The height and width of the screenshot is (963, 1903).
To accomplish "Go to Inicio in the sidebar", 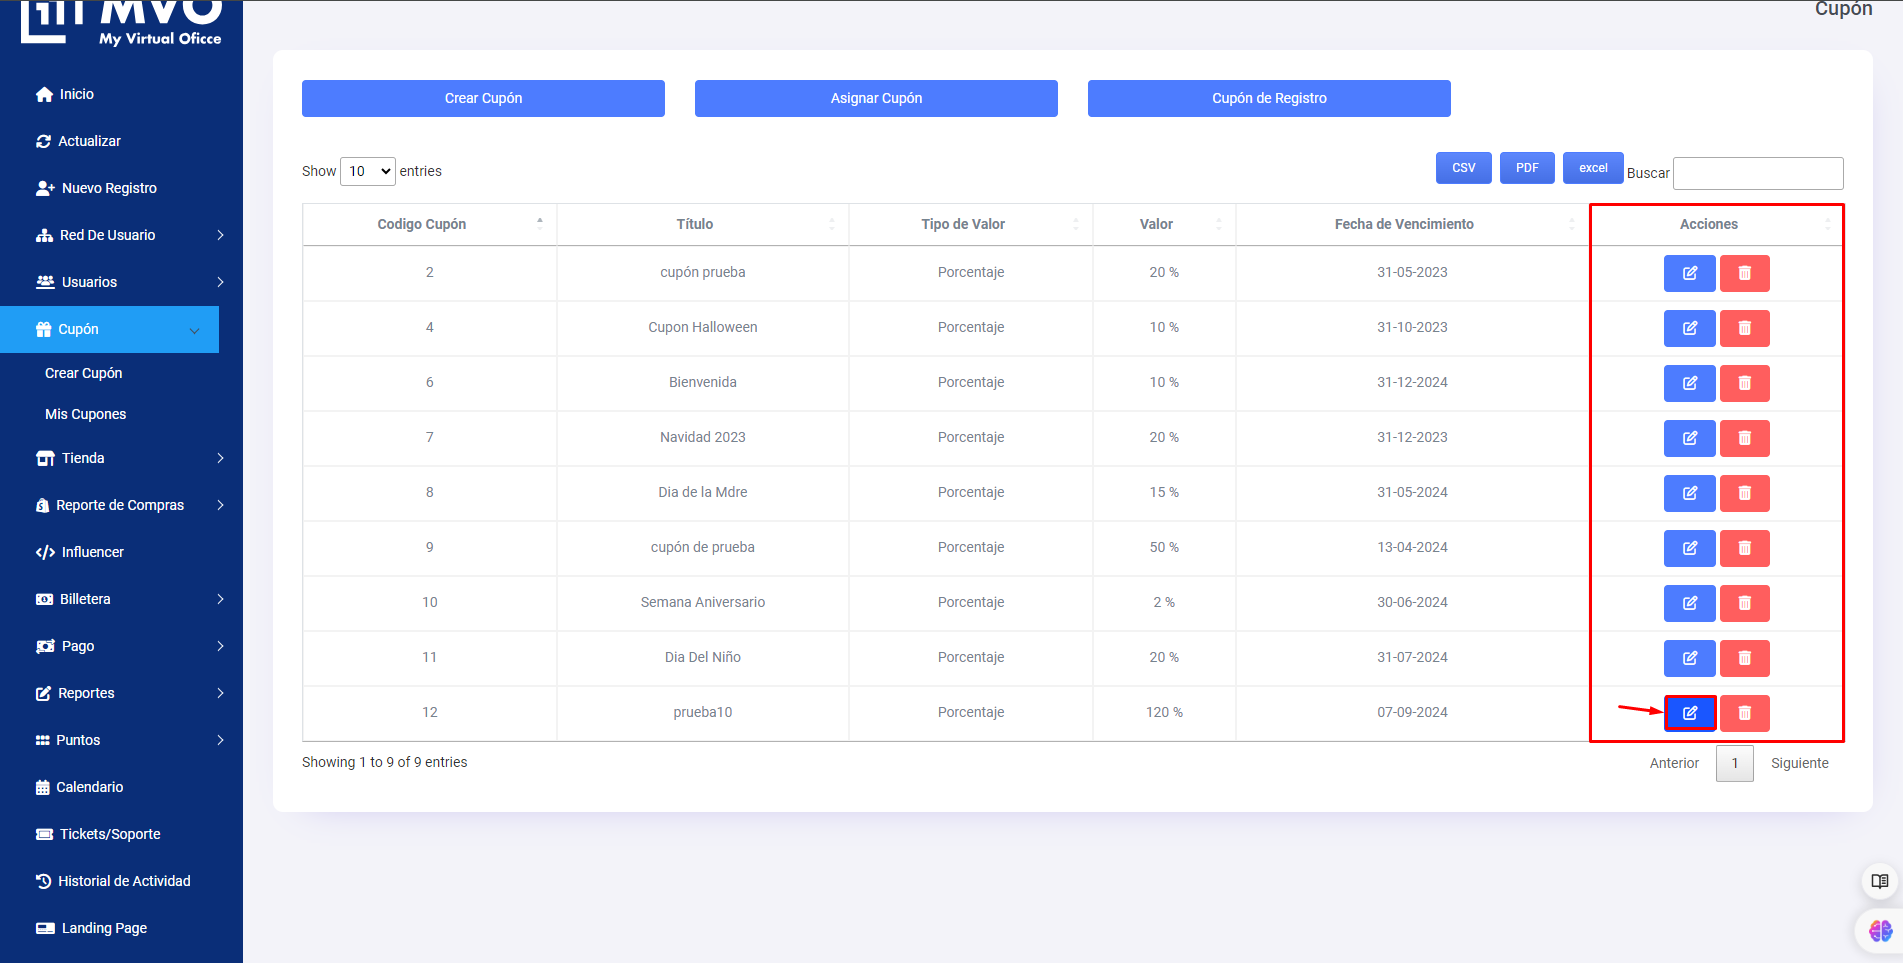I will (x=76, y=94).
